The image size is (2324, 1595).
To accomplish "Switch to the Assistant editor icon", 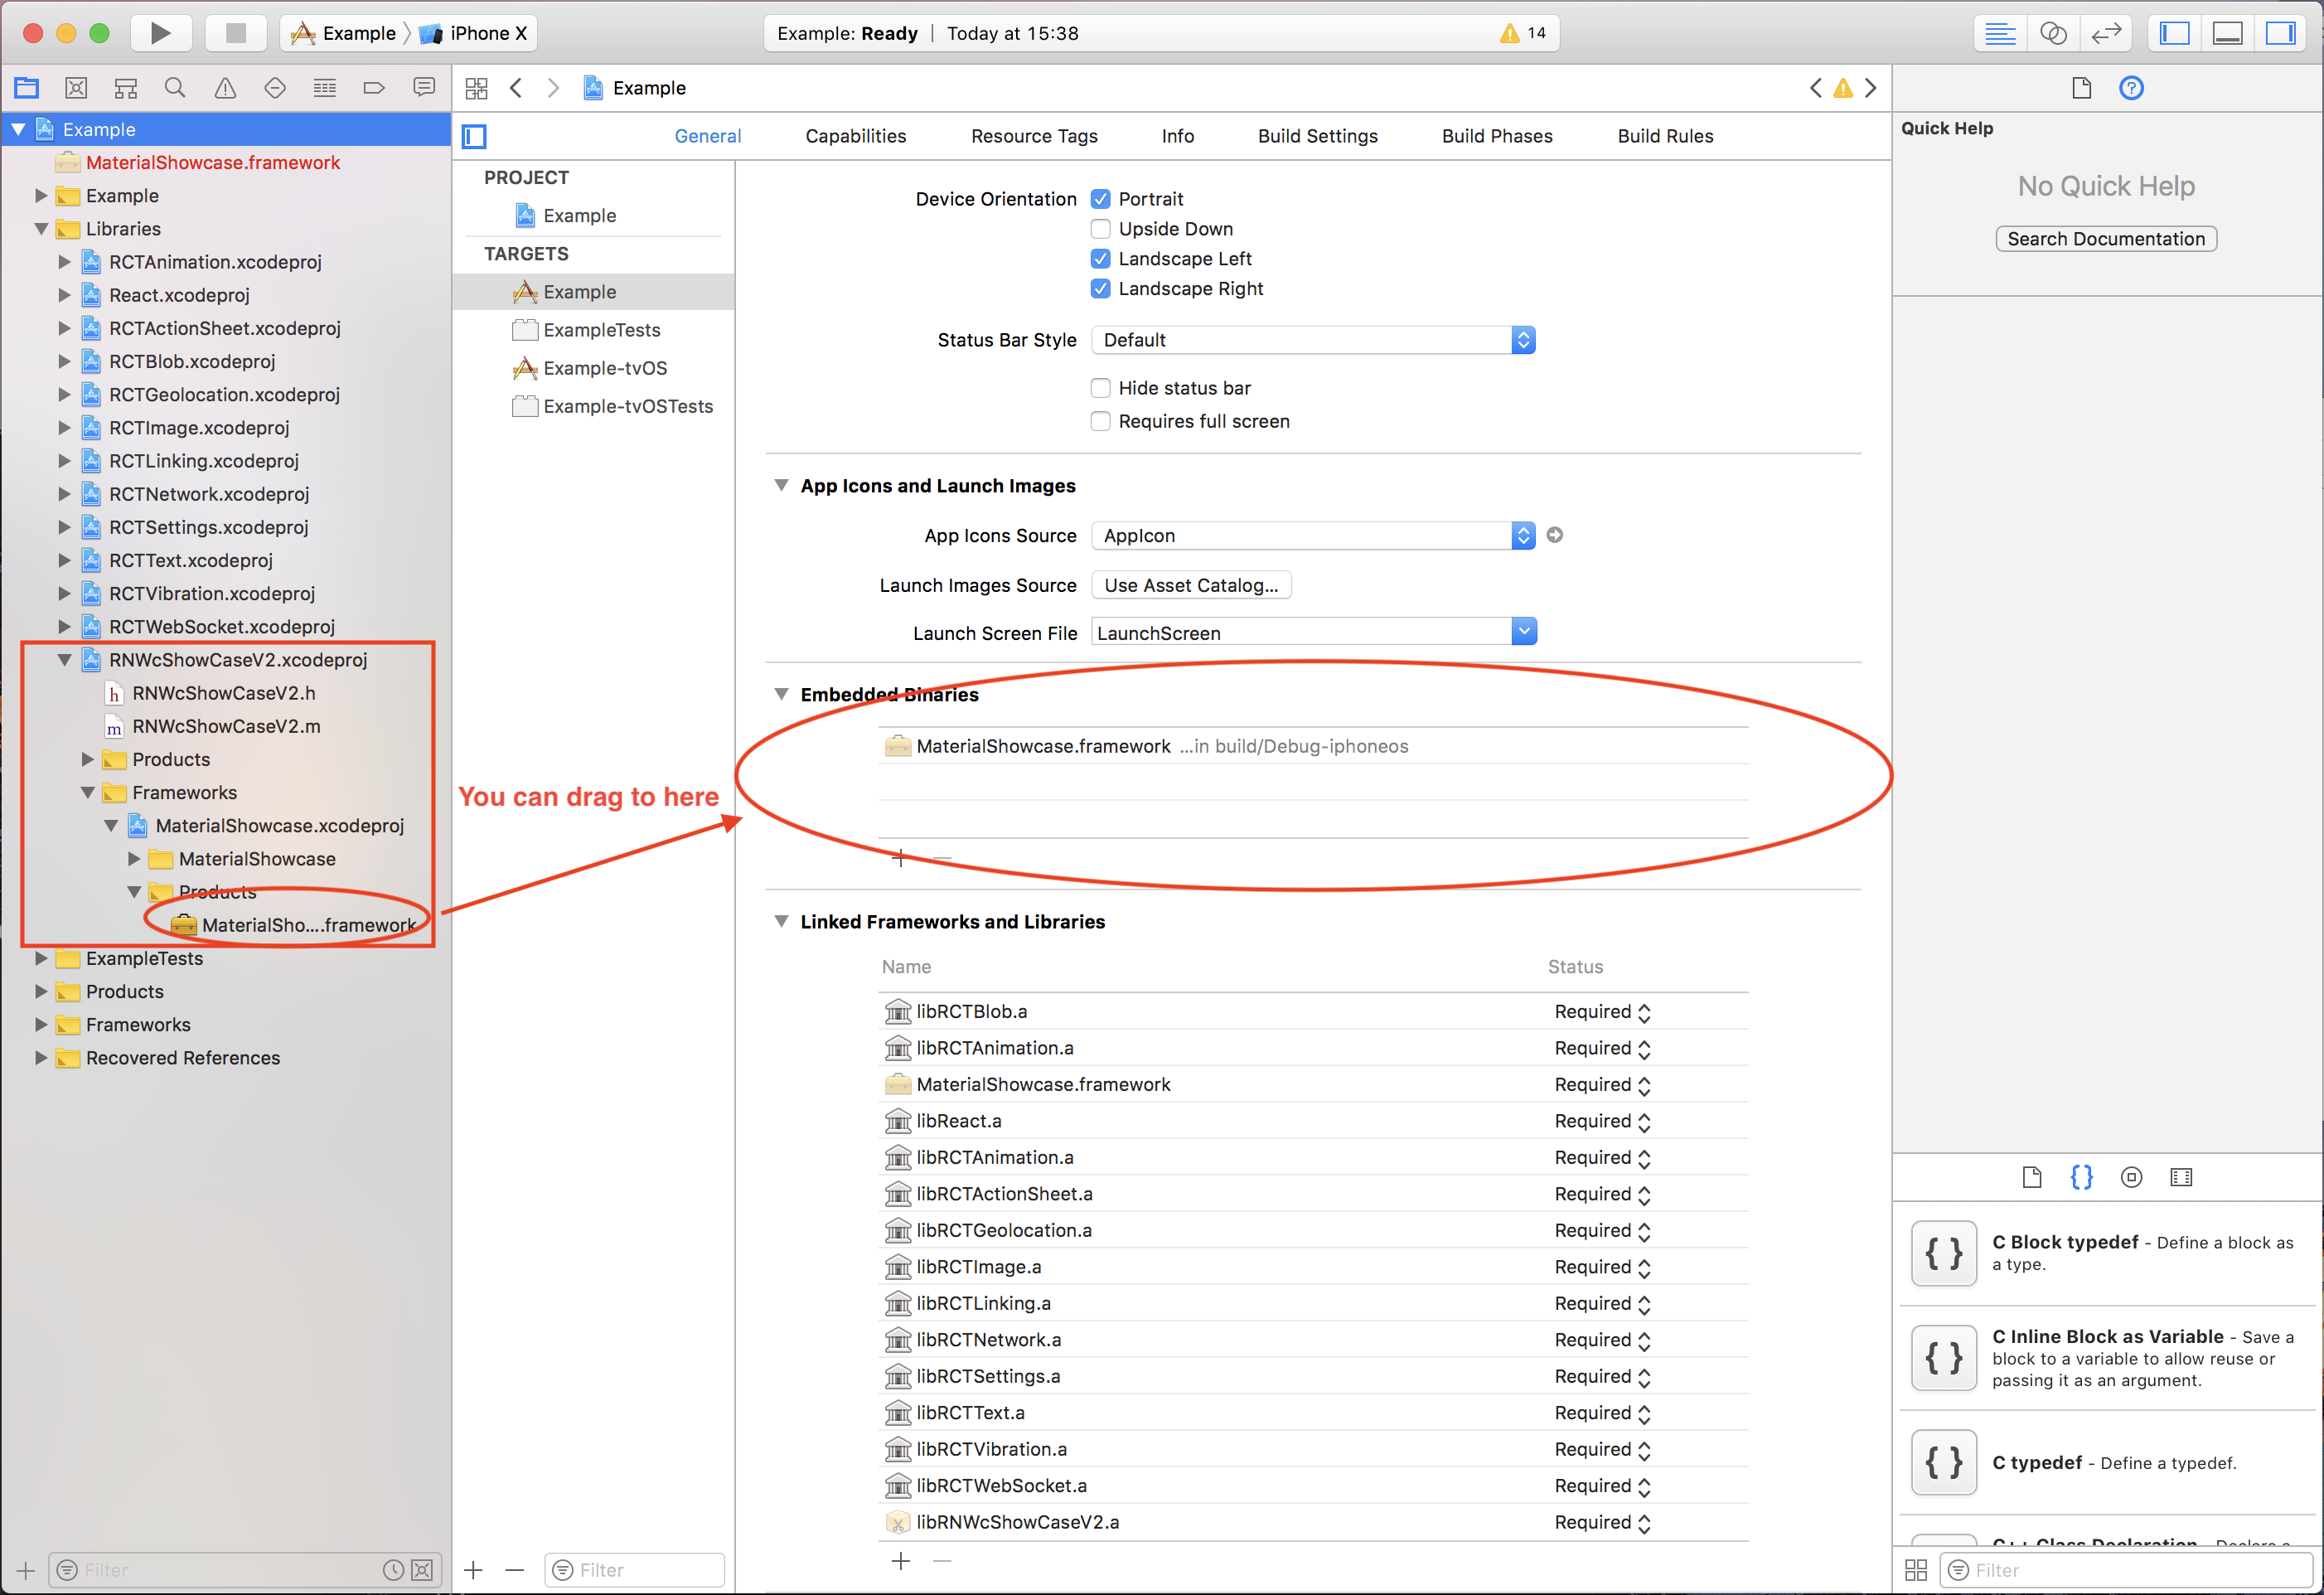I will click(2052, 33).
